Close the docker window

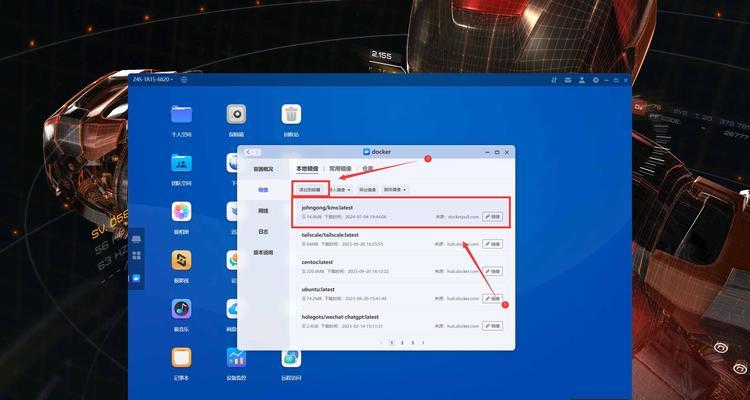tap(507, 152)
